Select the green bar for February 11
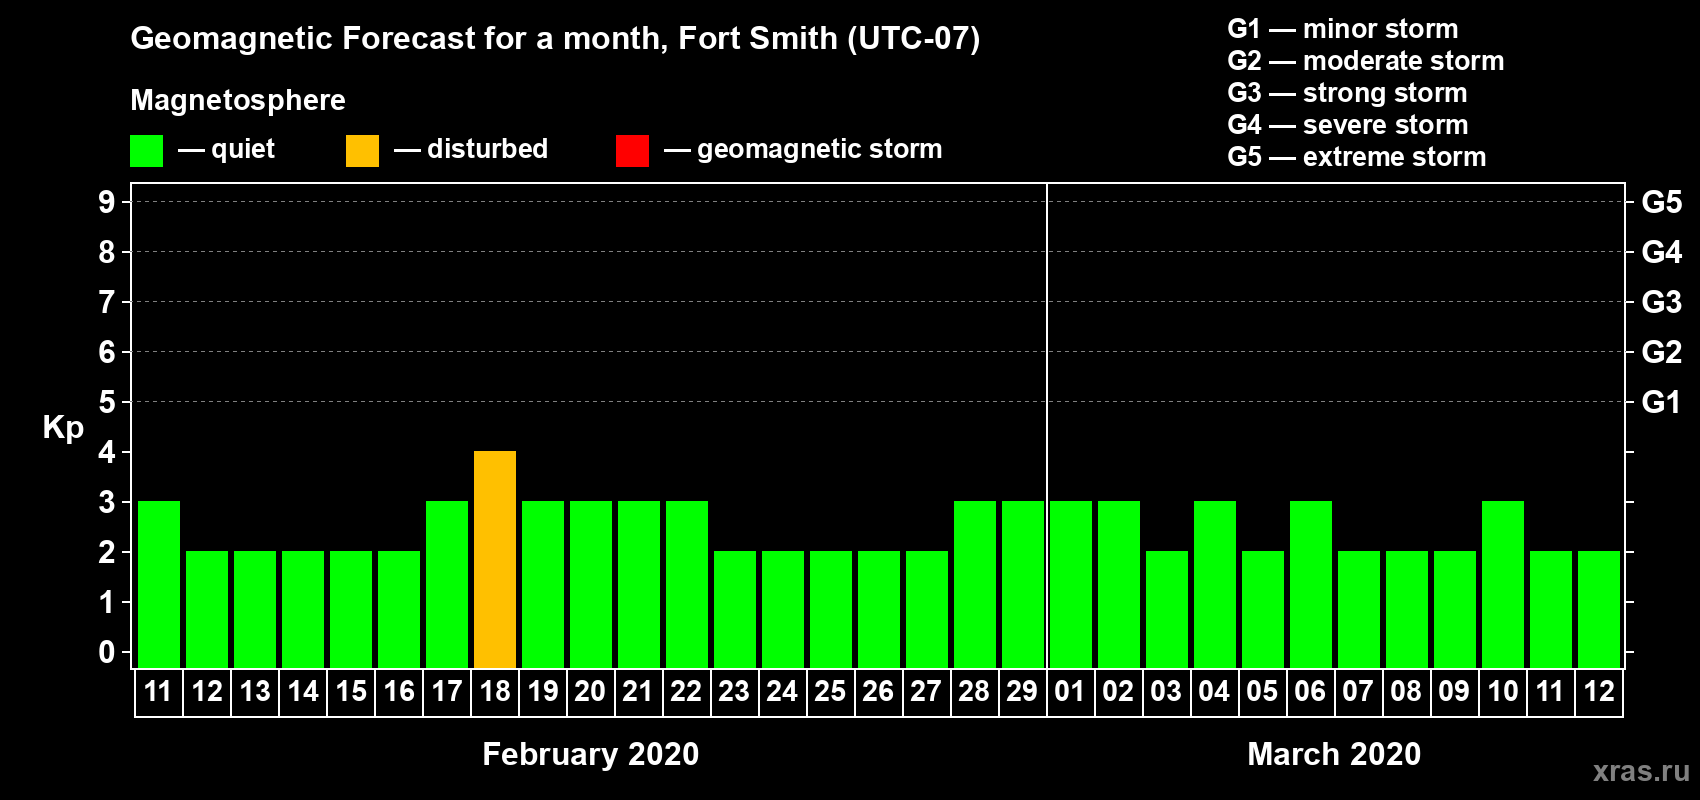Image resolution: width=1700 pixels, height=800 pixels. tap(159, 584)
